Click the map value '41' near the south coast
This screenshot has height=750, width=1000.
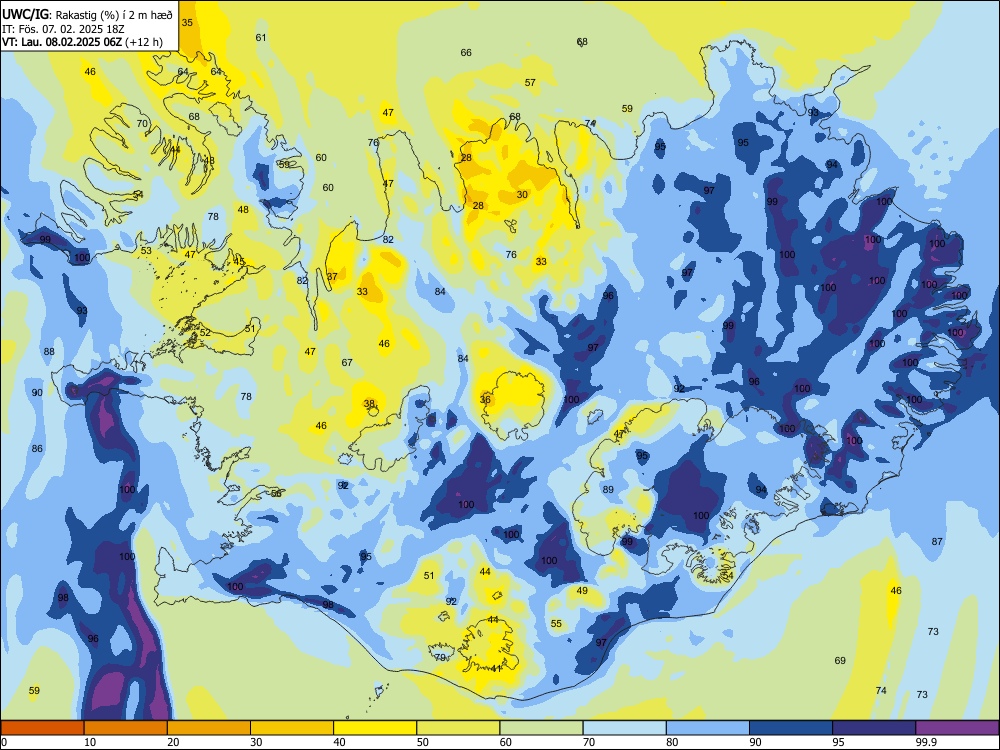point(496,668)
